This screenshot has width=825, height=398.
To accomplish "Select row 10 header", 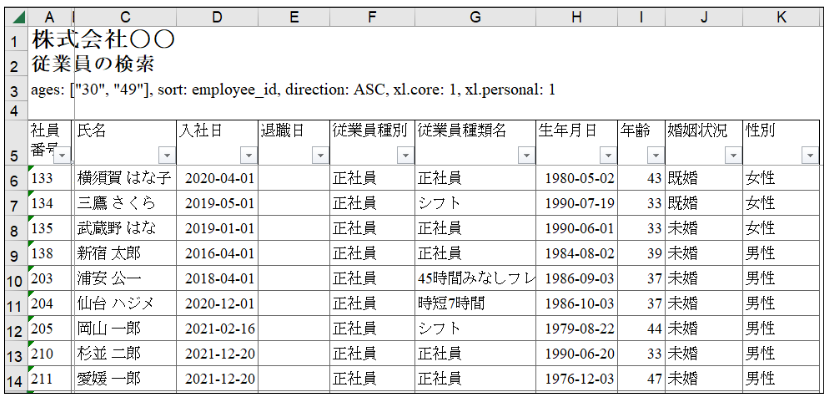I will (x=14, y=278).
